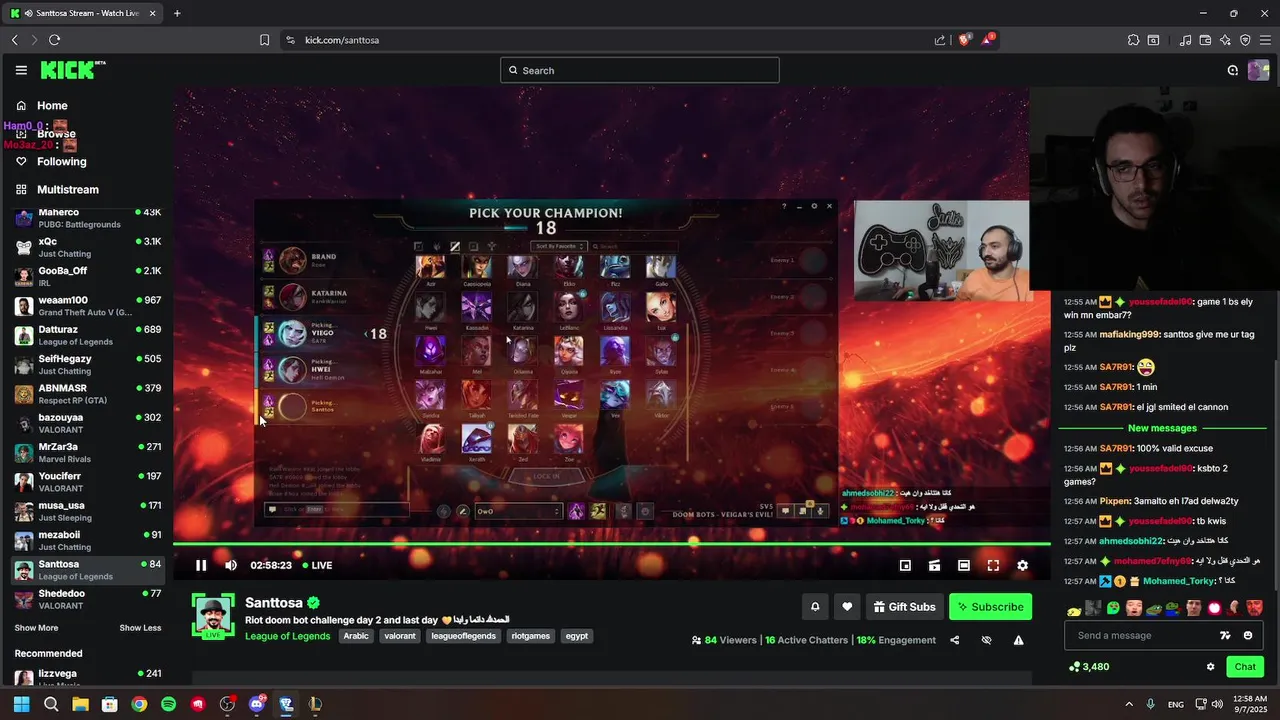Open the mini player view
Screen dimensions: 1280x720
[x=905, y=565]
